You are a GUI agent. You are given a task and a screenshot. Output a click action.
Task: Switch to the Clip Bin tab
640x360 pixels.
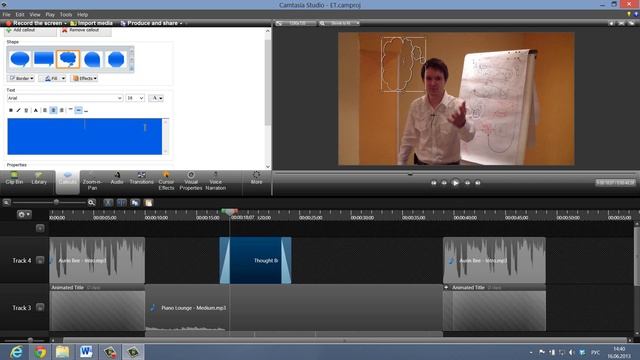coord(14,179)
